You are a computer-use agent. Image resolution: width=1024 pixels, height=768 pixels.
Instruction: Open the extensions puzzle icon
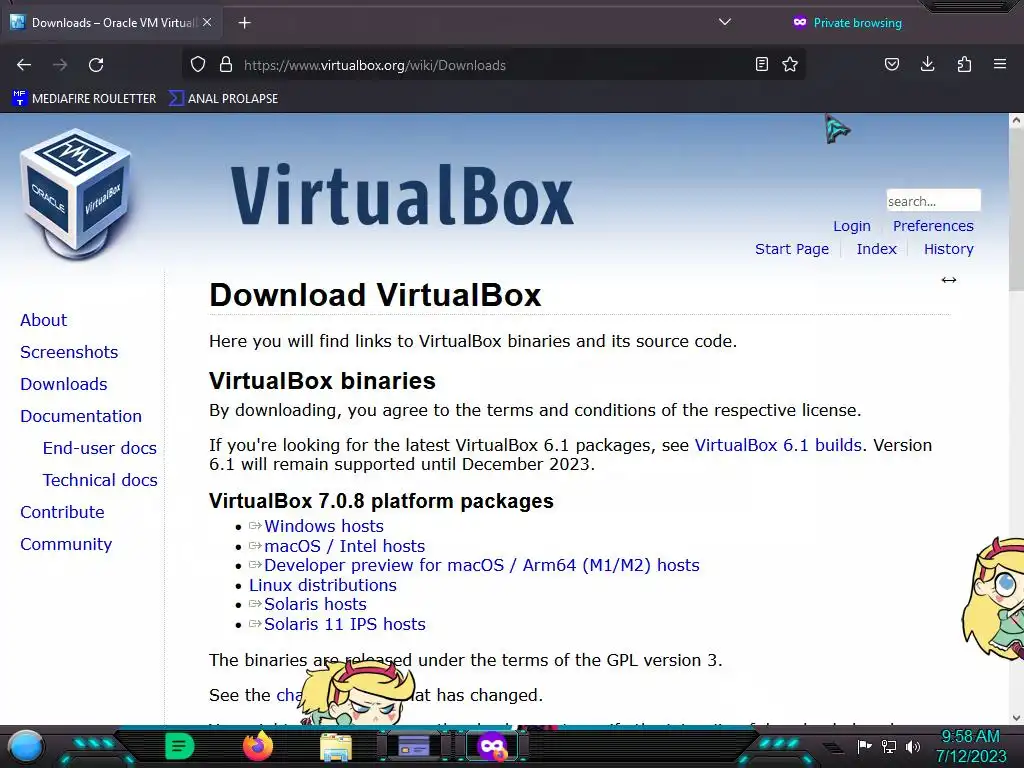coord(964,65)
